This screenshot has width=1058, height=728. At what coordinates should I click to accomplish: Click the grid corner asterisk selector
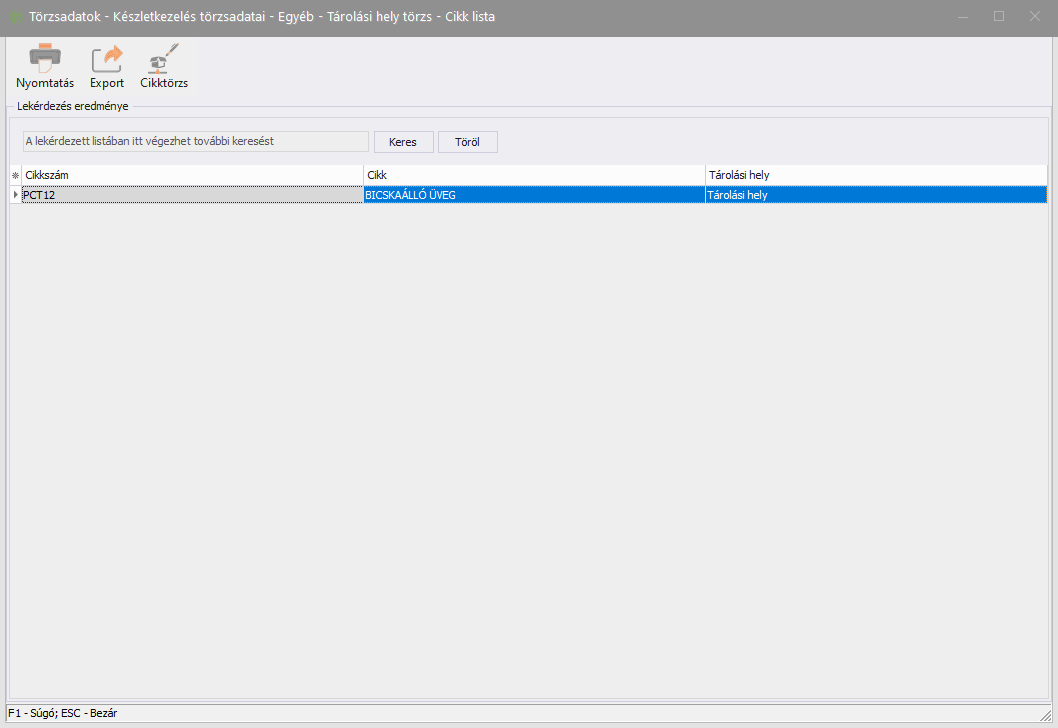pos(15,176)
